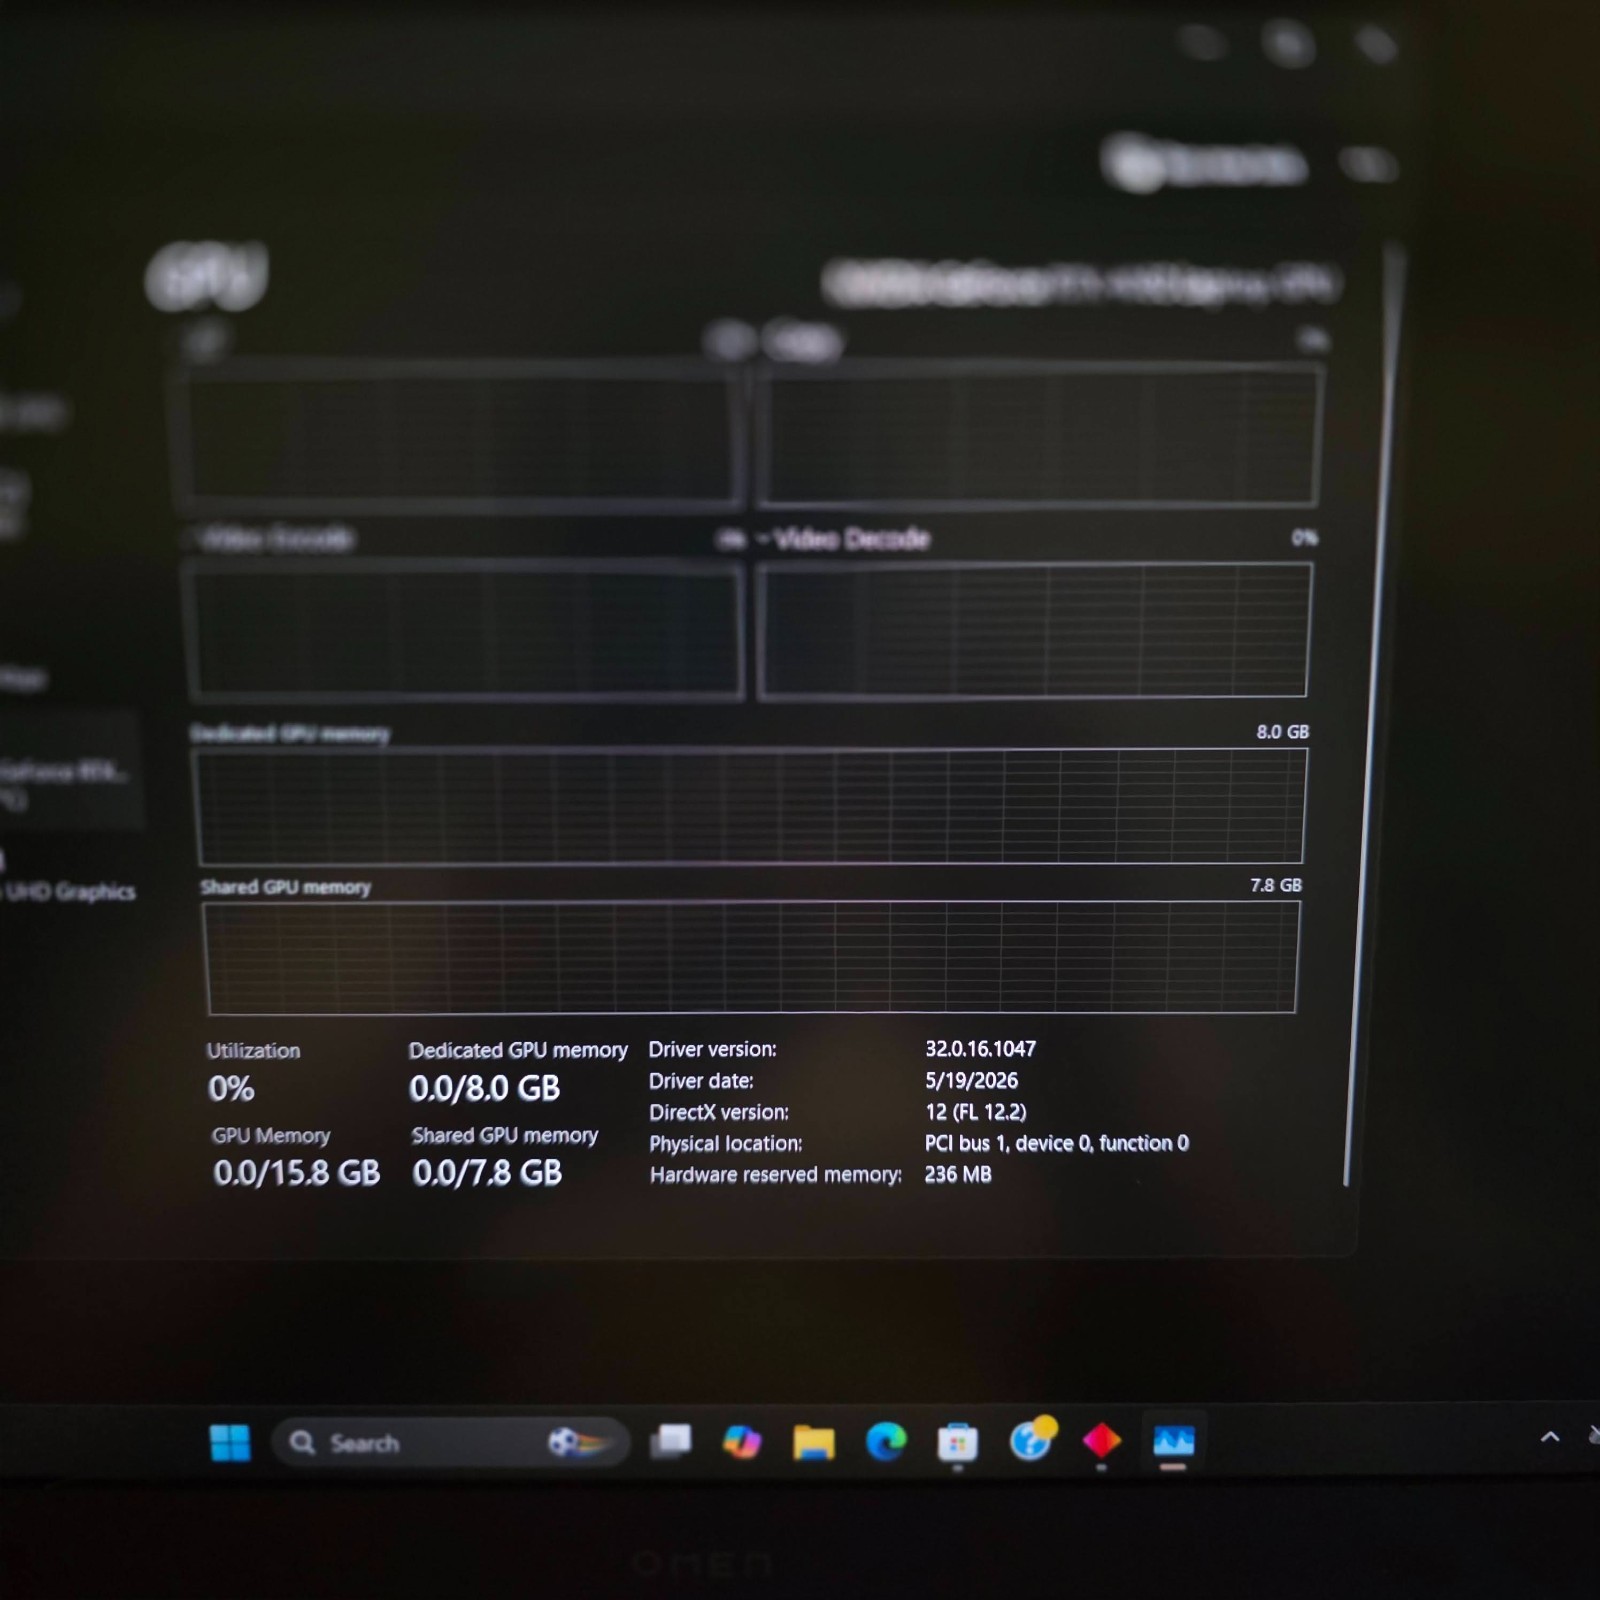Click driver version 32.0.16.1047

(x=981, y=1048)
